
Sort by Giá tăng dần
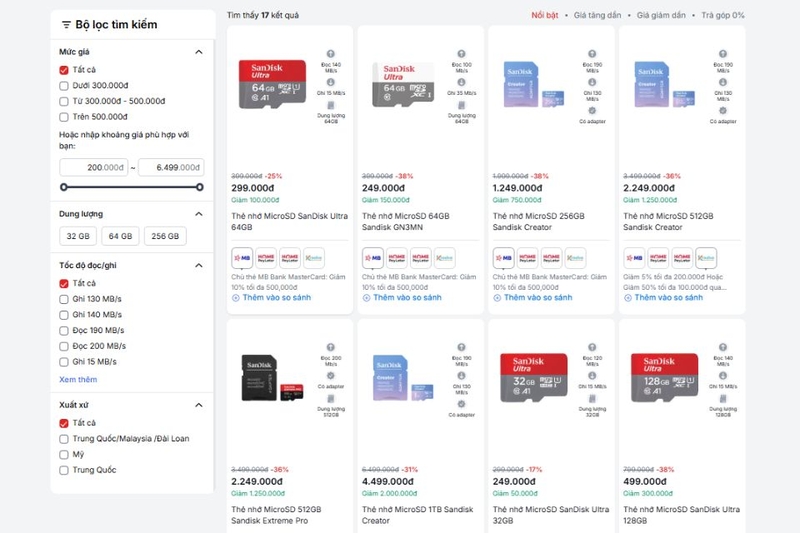tap(597, 15)
